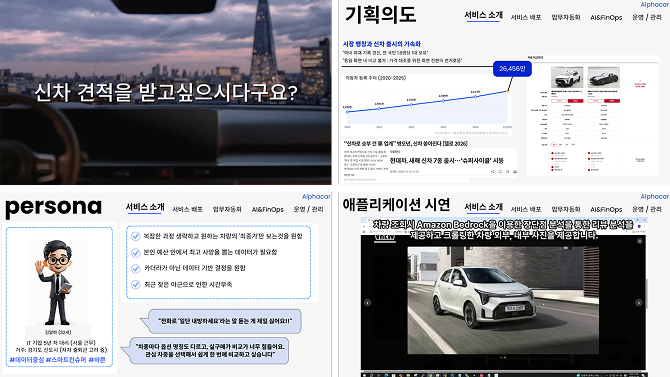The width and height of the screenshot is (670, 377).
Task: Go to 업무자동화 on 애플리케이션 시연 slide
Action: pos(566,209)
